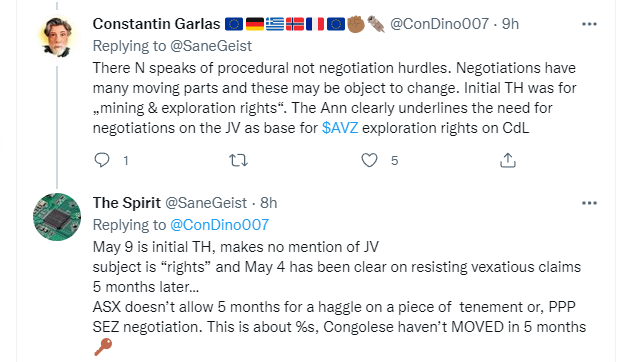Screen dimensions: 633x362
Task: Open the 8h timestamp on second tweet
Action: point(268,203)
